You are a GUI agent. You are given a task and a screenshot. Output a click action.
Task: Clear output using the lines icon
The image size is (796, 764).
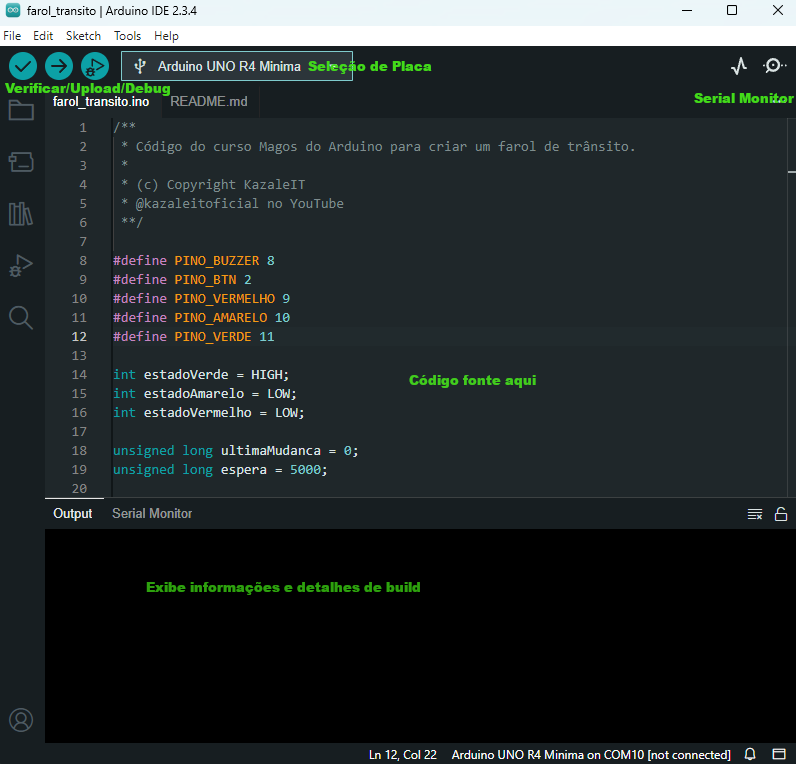755,514
